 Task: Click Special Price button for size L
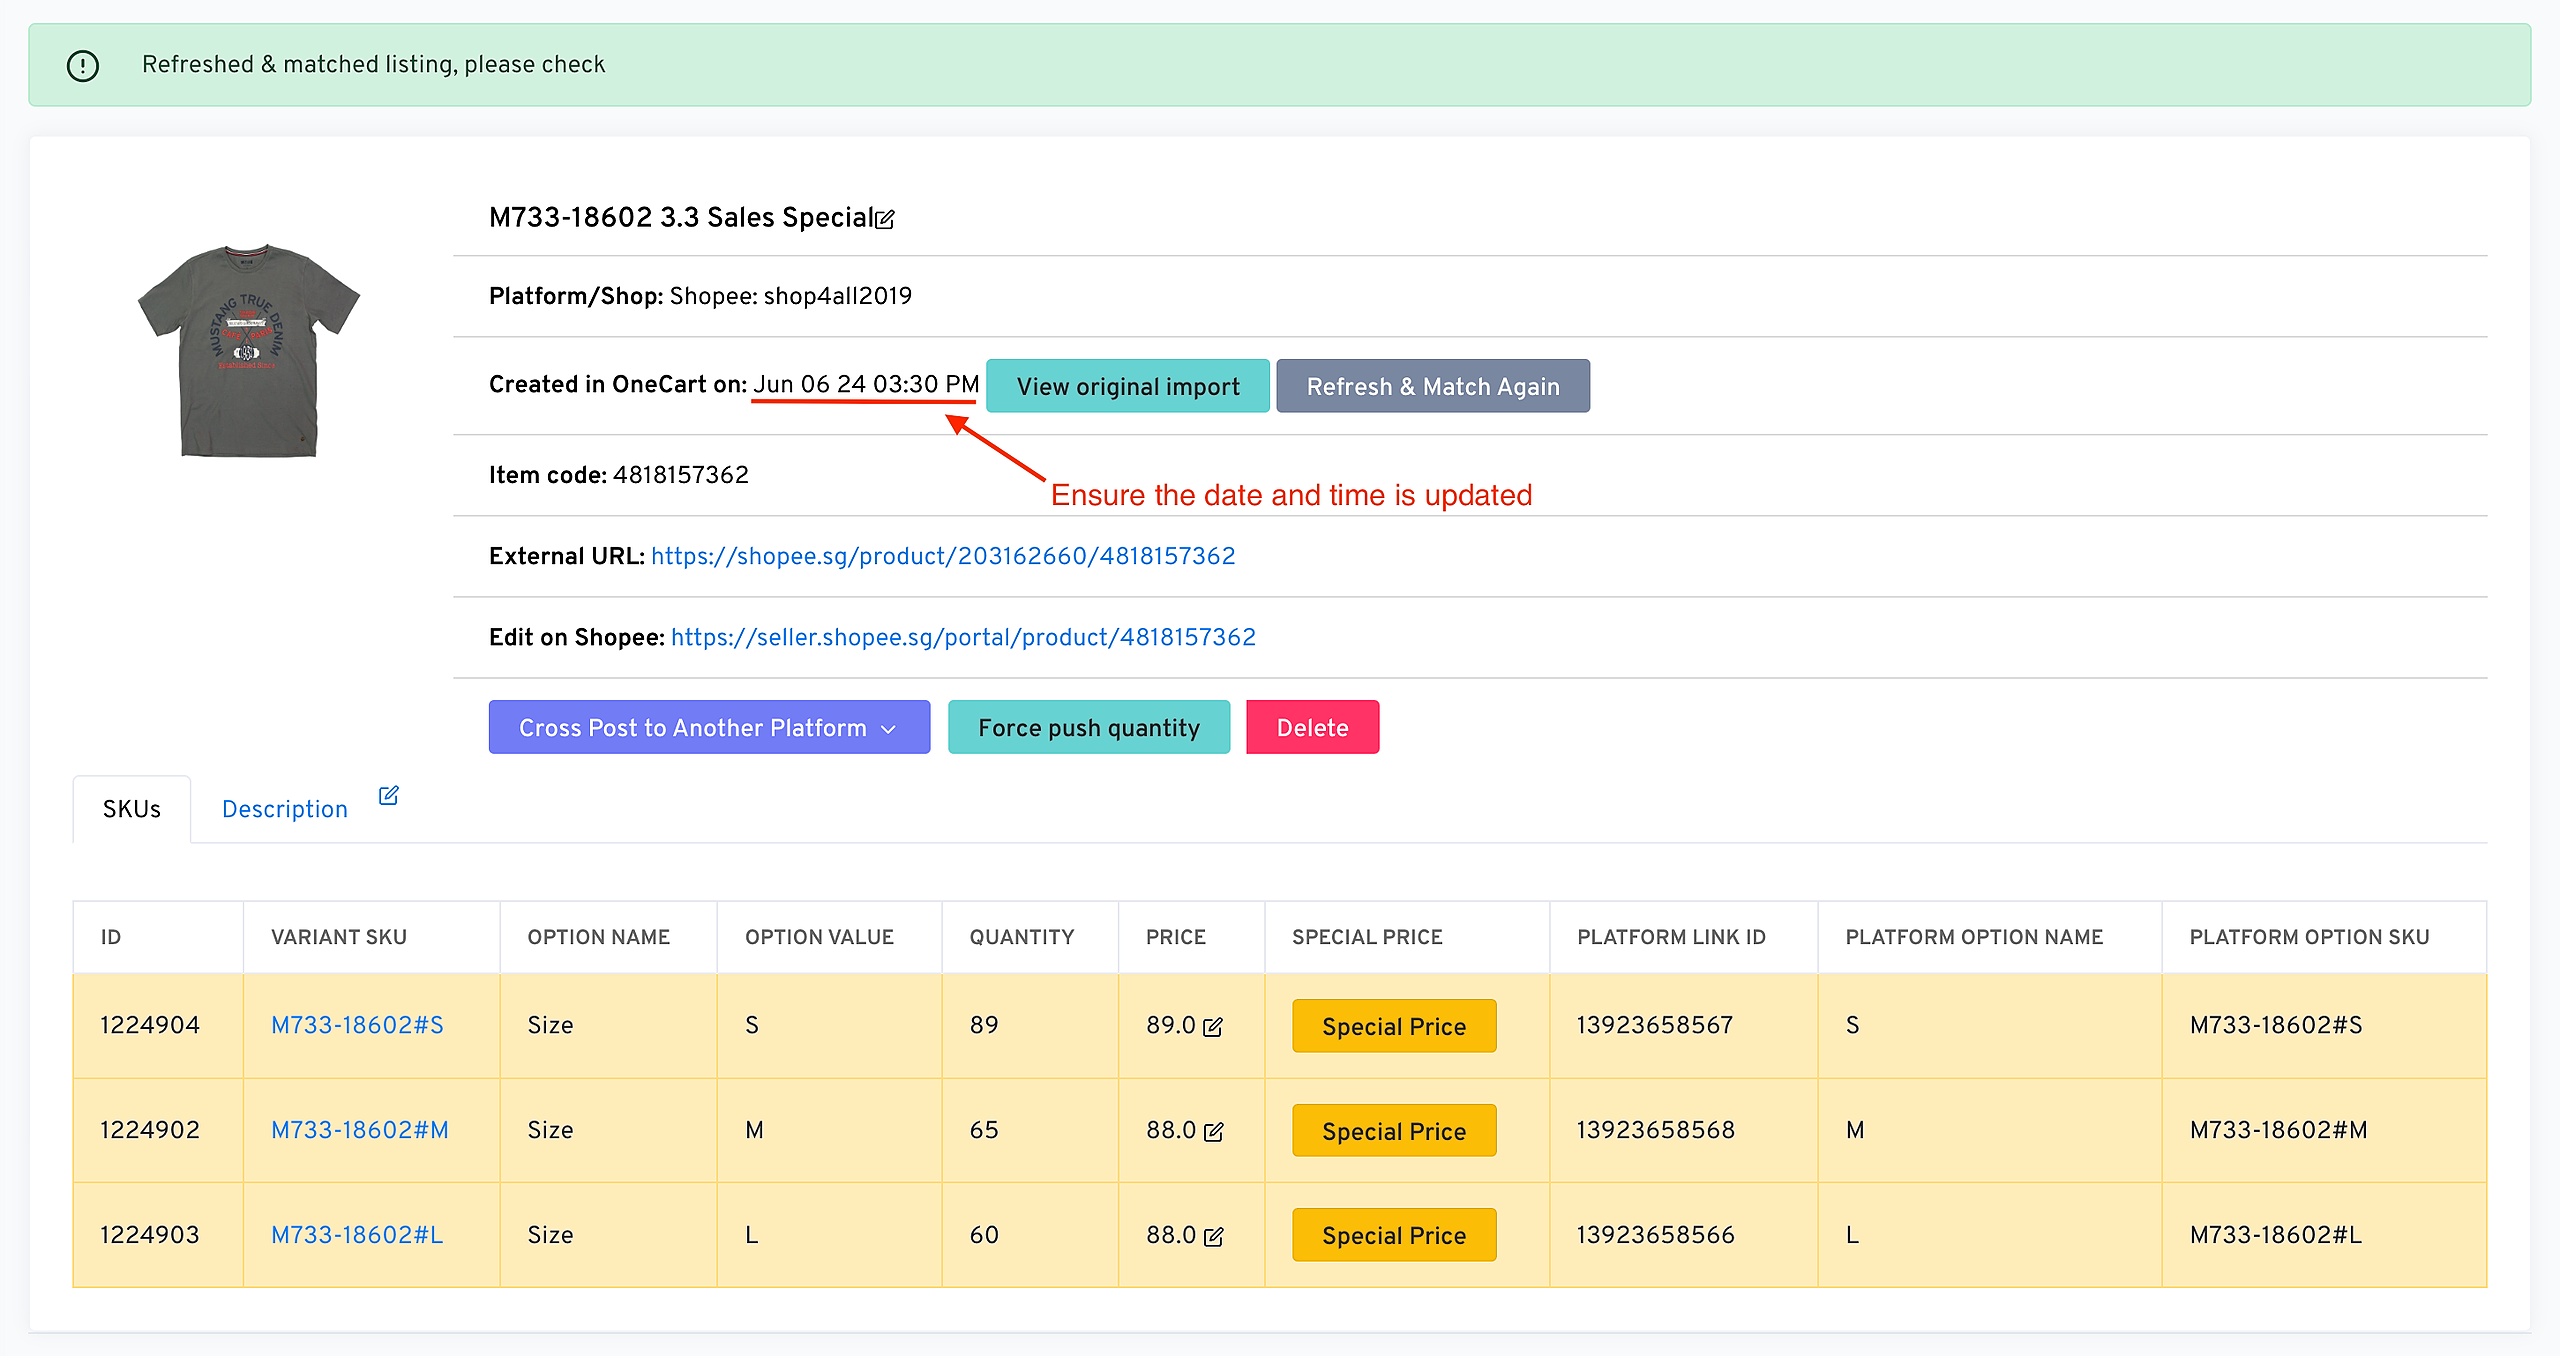(x=1393, y=1235)
